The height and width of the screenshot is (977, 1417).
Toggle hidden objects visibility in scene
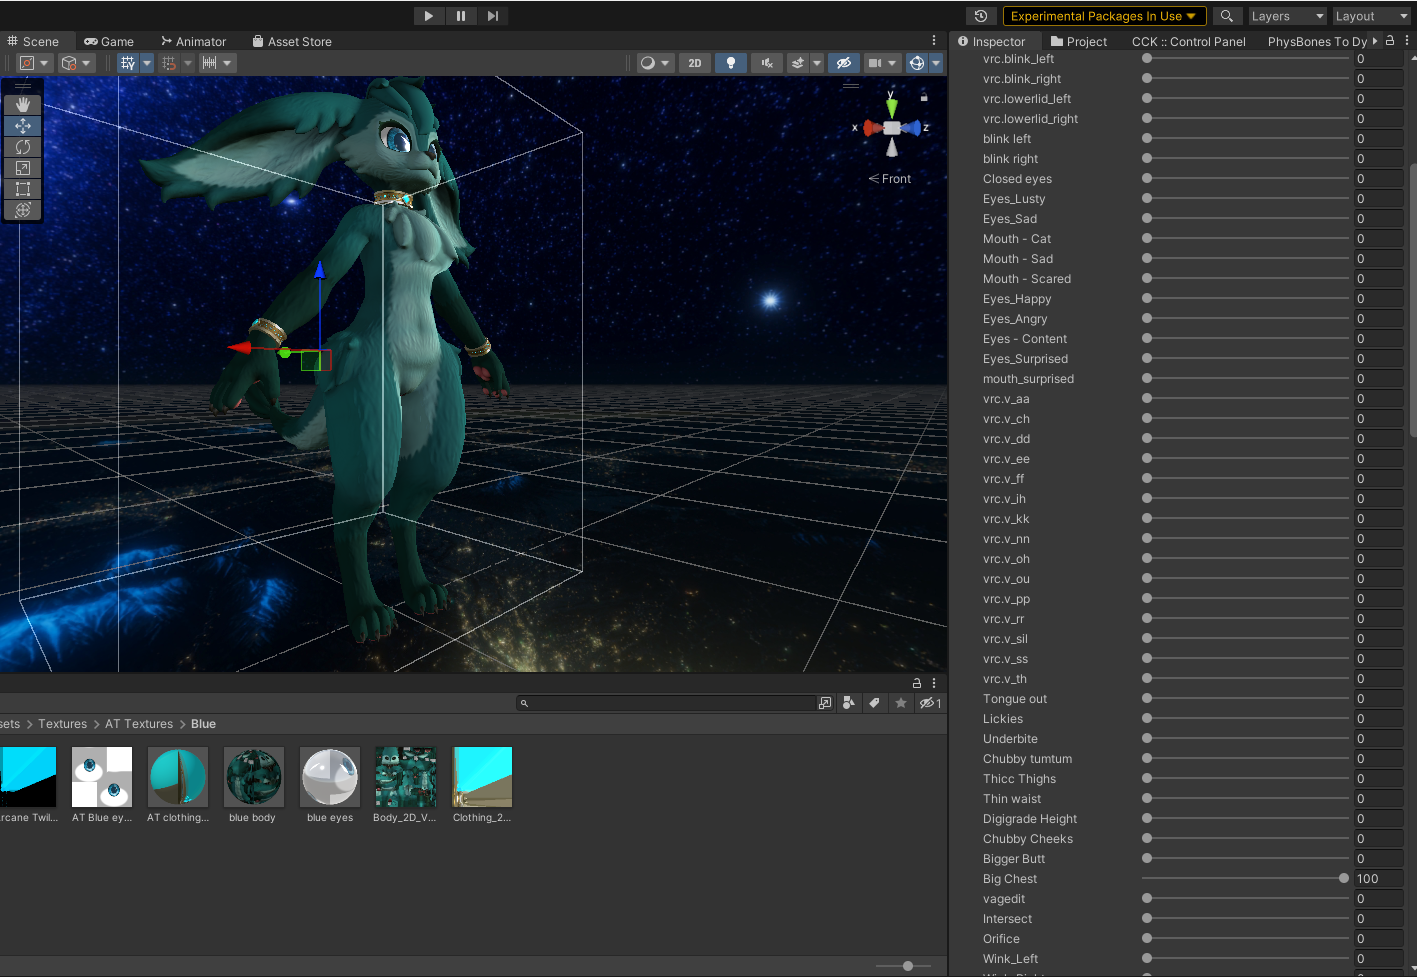pyautogui.click(x=844, y=63)
